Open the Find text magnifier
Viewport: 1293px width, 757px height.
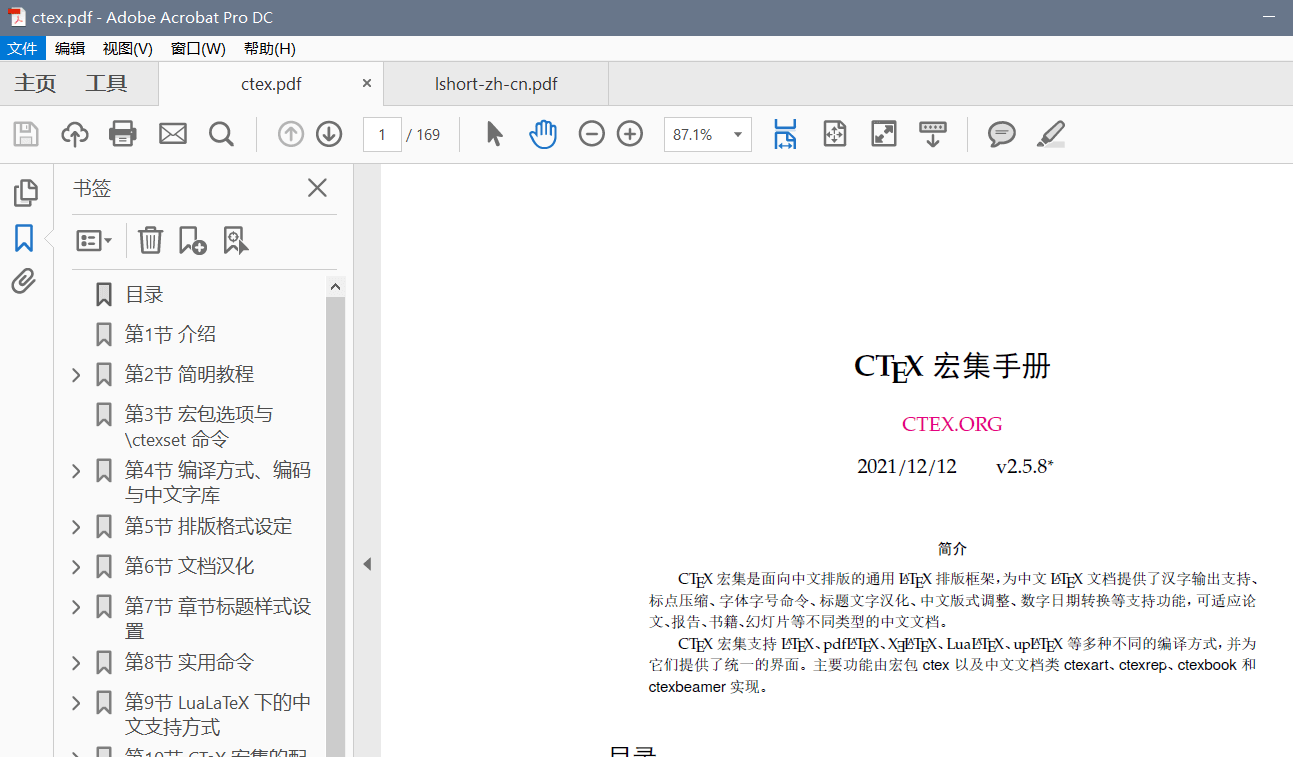pyautogui.click(x=221, y=134)
